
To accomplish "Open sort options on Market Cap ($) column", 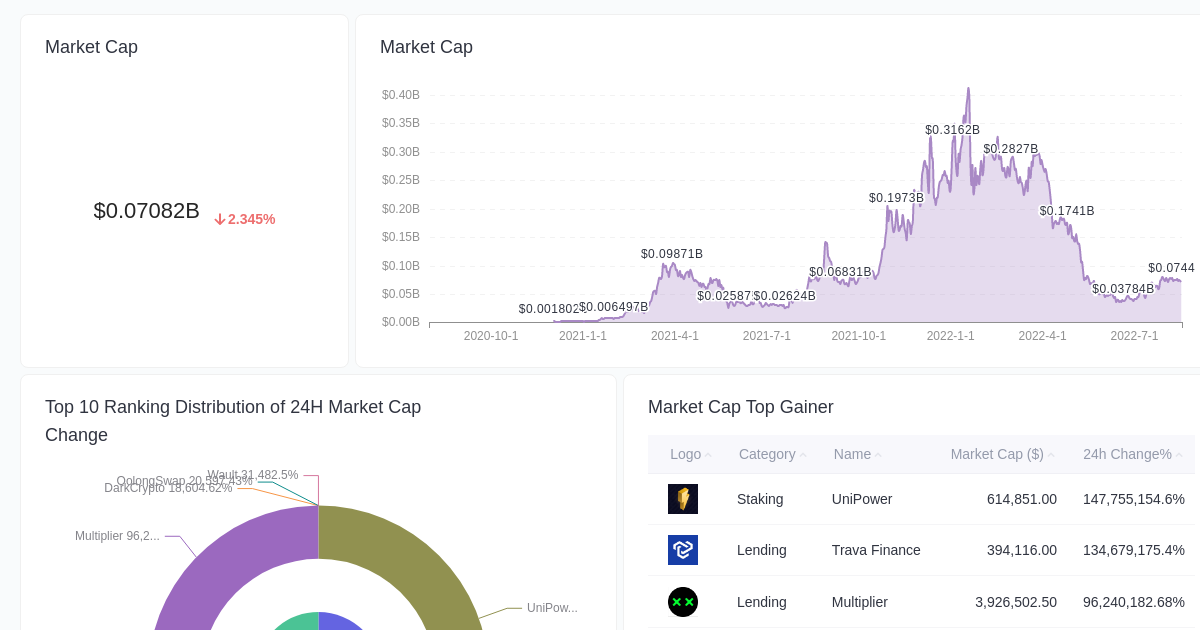I will coord(1049,455).
